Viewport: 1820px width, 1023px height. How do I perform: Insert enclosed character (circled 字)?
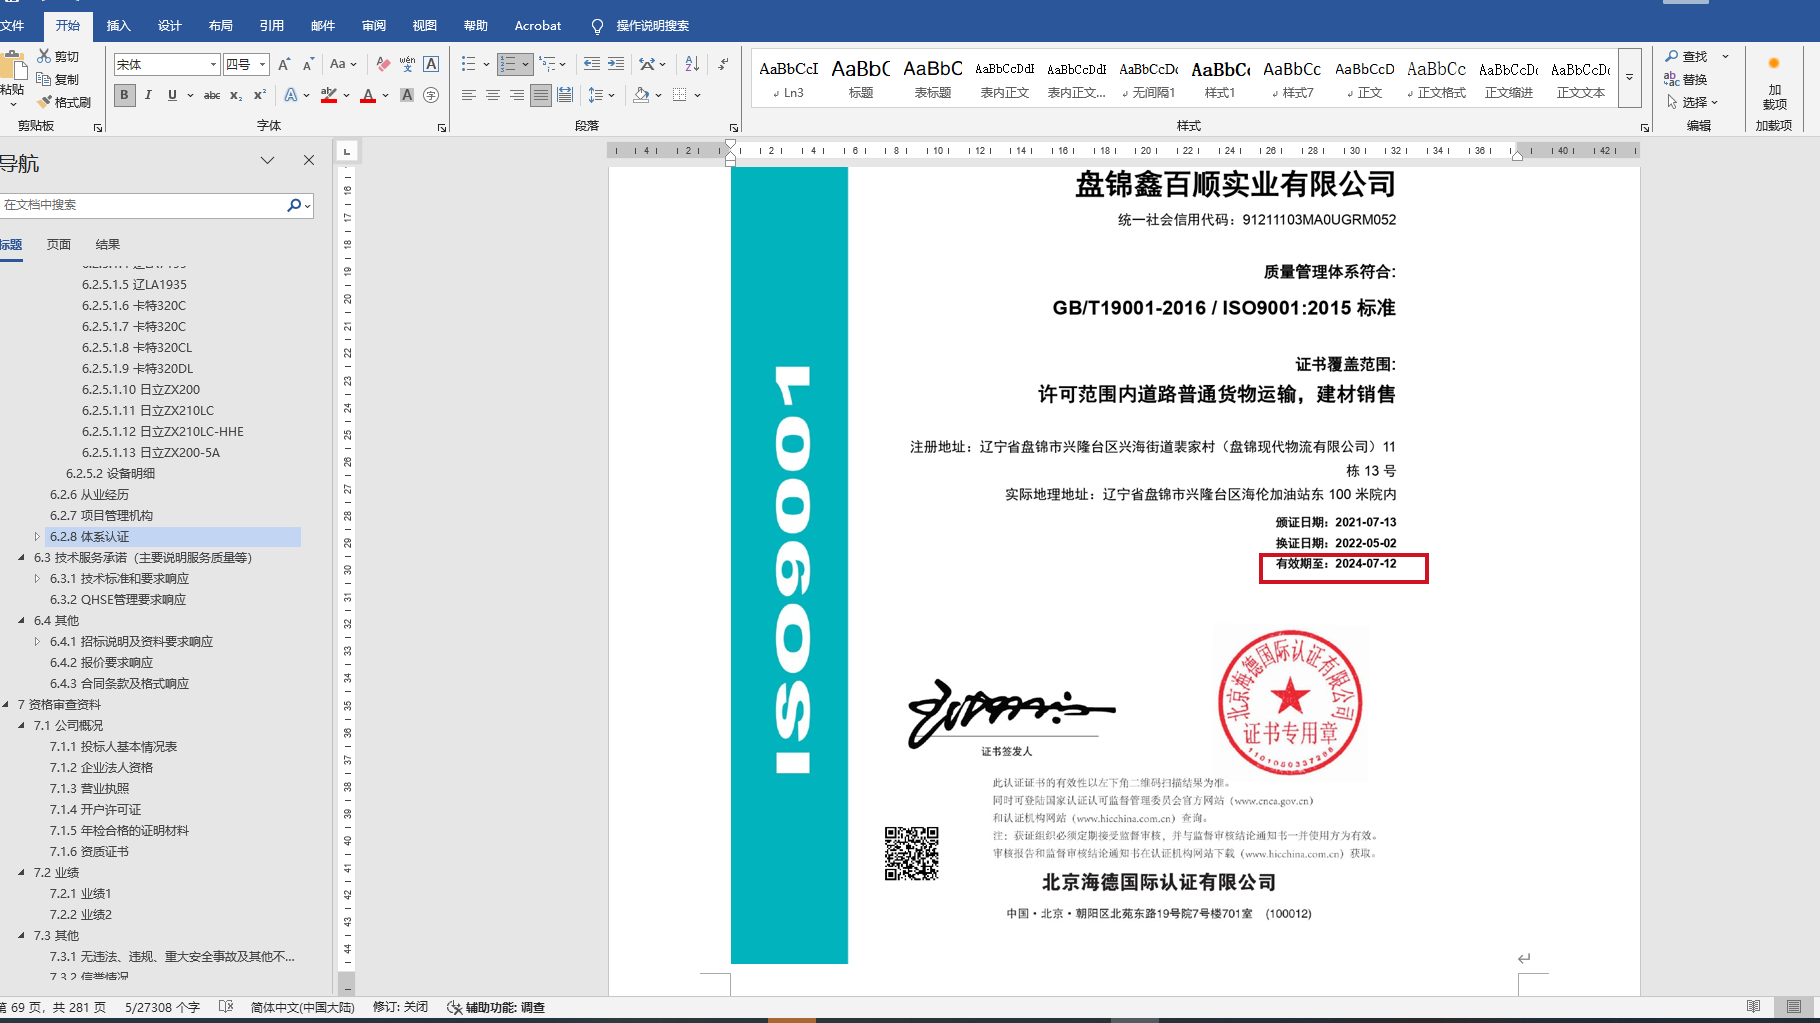(431, 96)
